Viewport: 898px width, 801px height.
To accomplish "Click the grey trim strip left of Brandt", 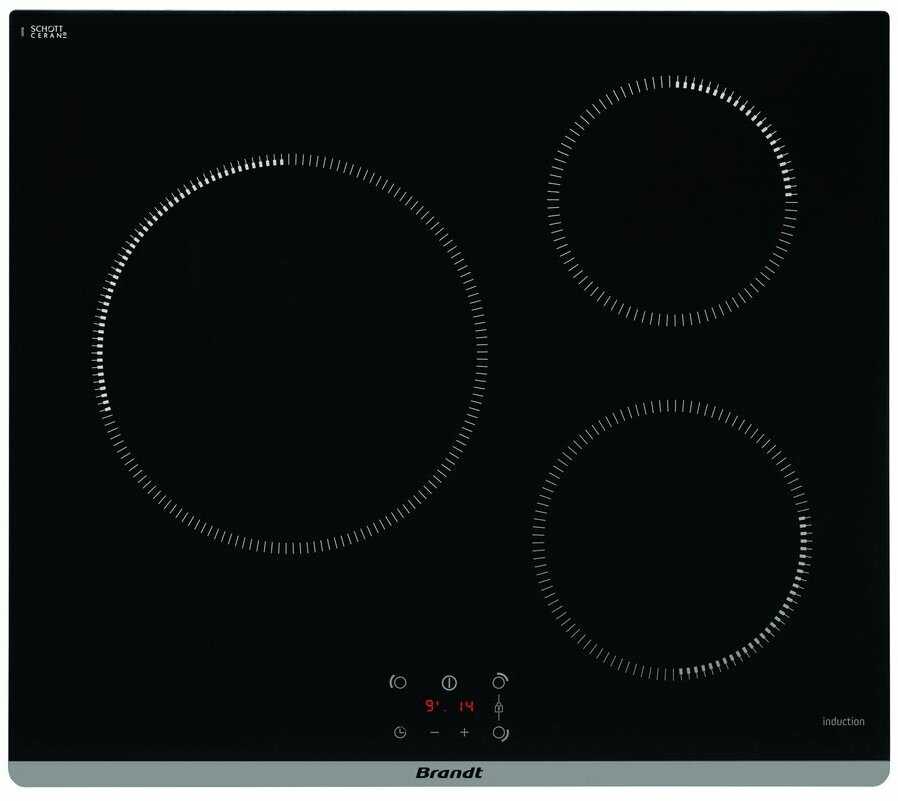I will (200, 773).
